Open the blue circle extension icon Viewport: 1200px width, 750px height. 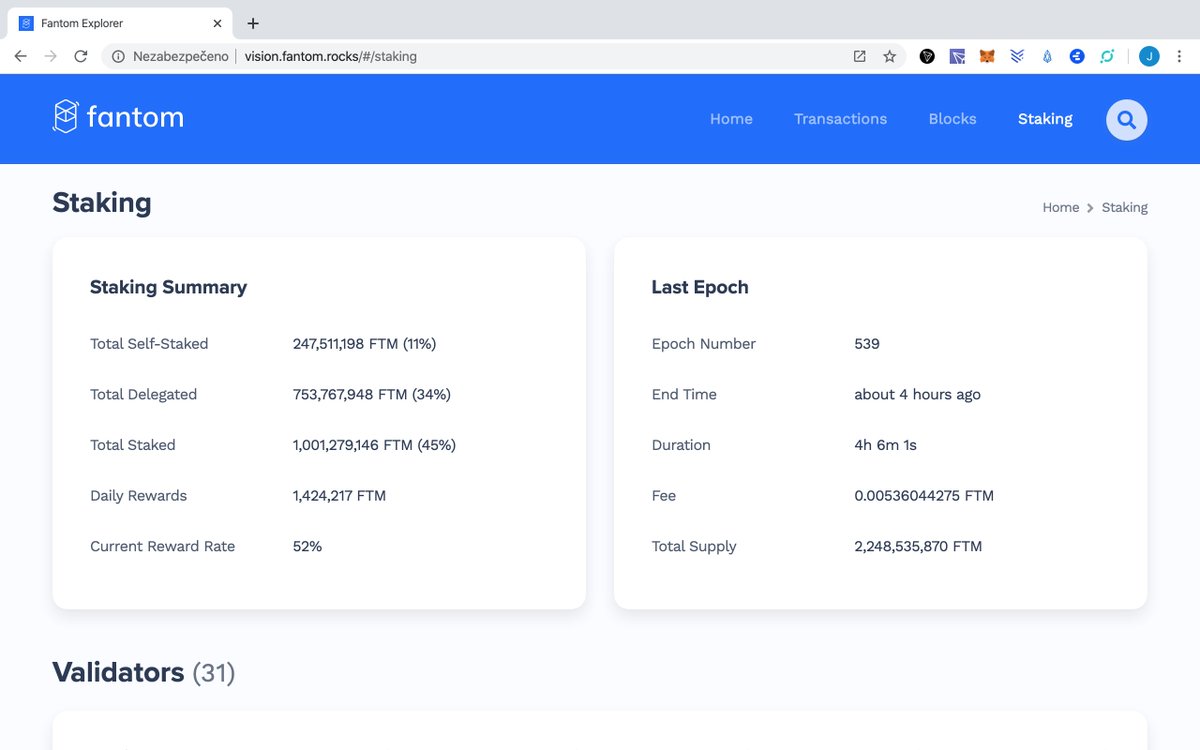[1077, 56]
